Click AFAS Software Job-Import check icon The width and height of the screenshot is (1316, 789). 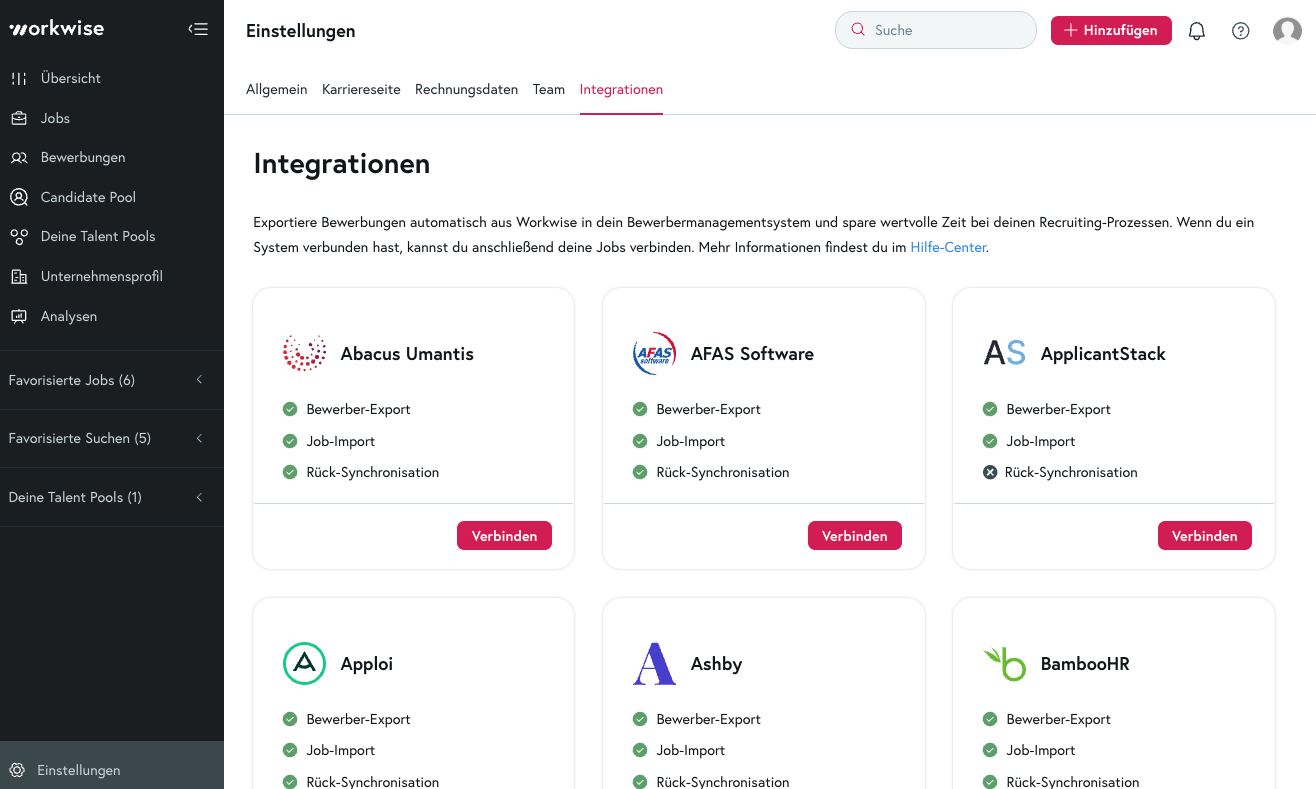[x=640, y=441]
